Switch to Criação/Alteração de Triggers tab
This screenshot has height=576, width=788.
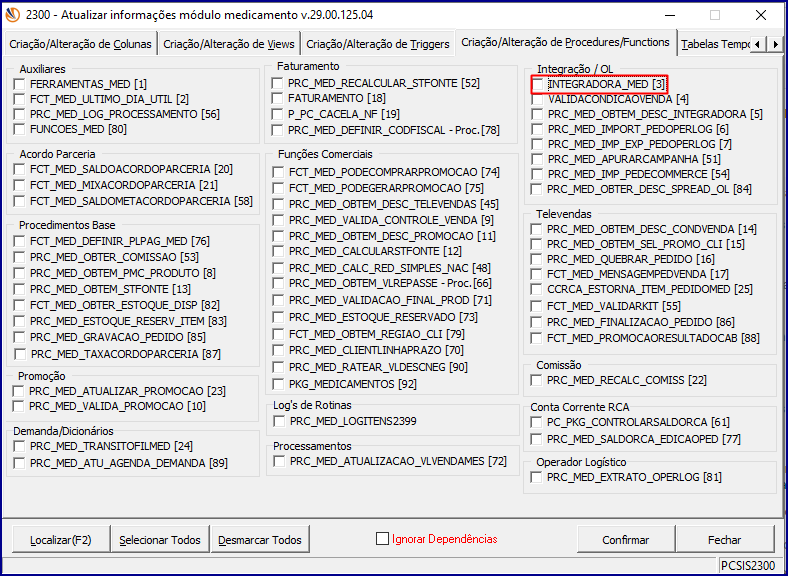pos(378,44)
